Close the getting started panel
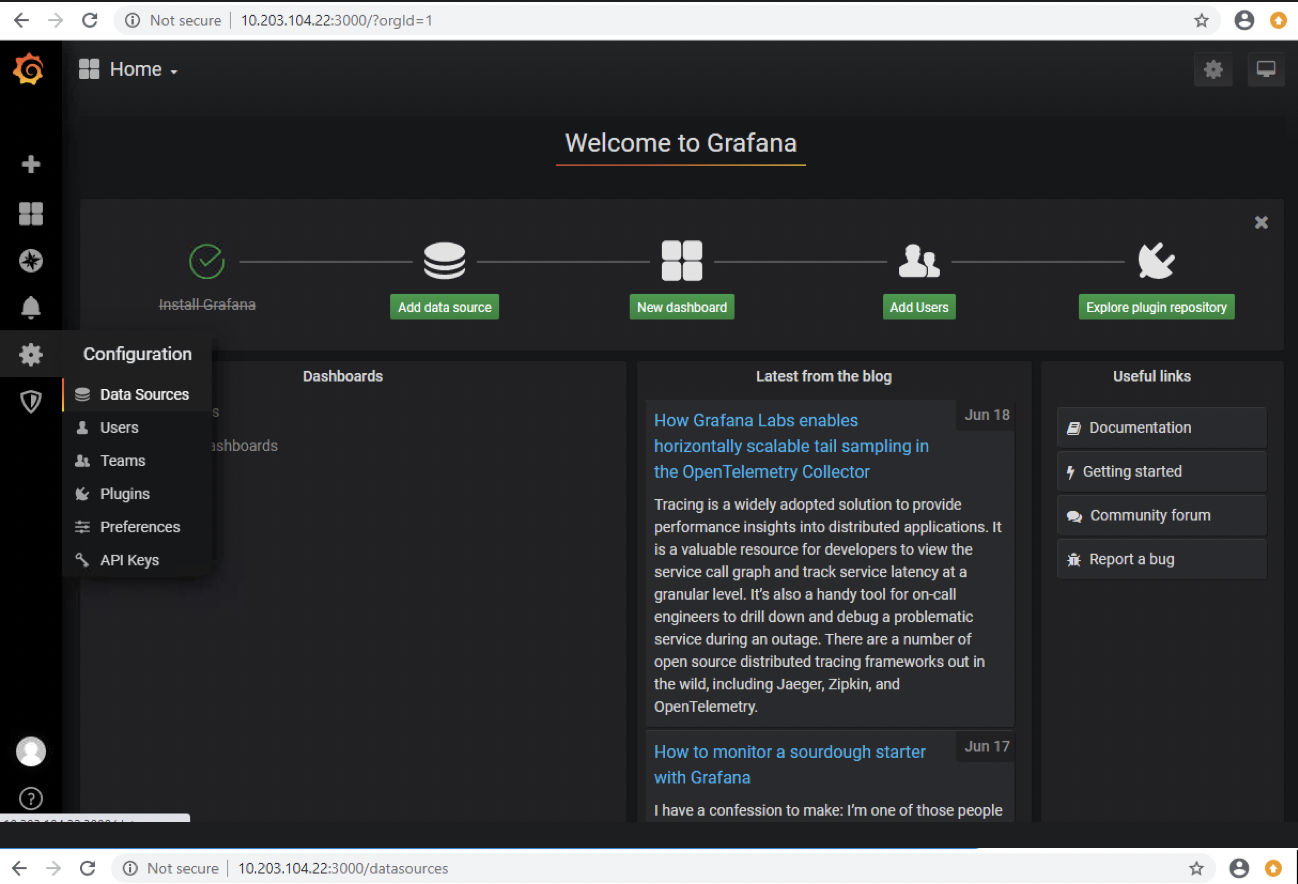The image size is (1298, 884). coord(1261,223)
